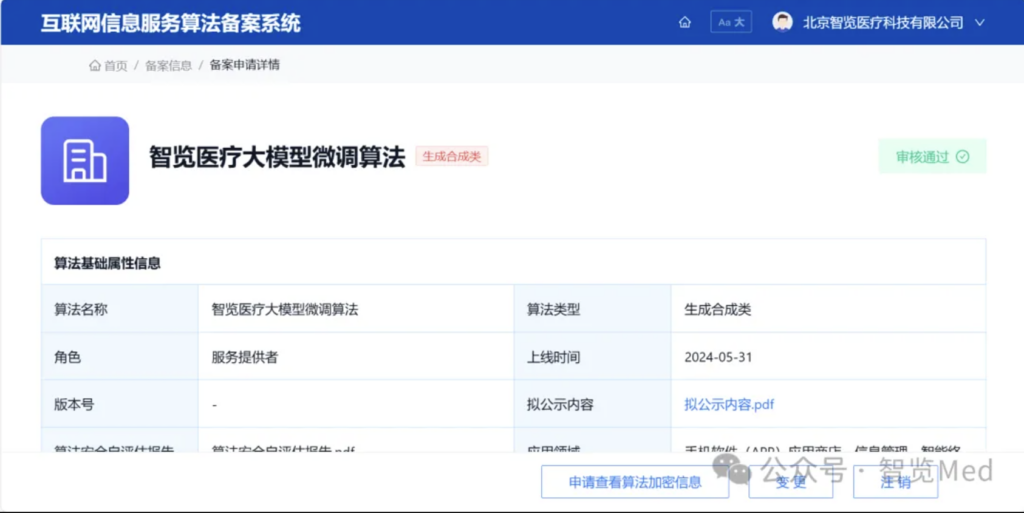Click the 版本号 label cell
The width and height of the screenshot is (1024, 513).
[120, 404]
